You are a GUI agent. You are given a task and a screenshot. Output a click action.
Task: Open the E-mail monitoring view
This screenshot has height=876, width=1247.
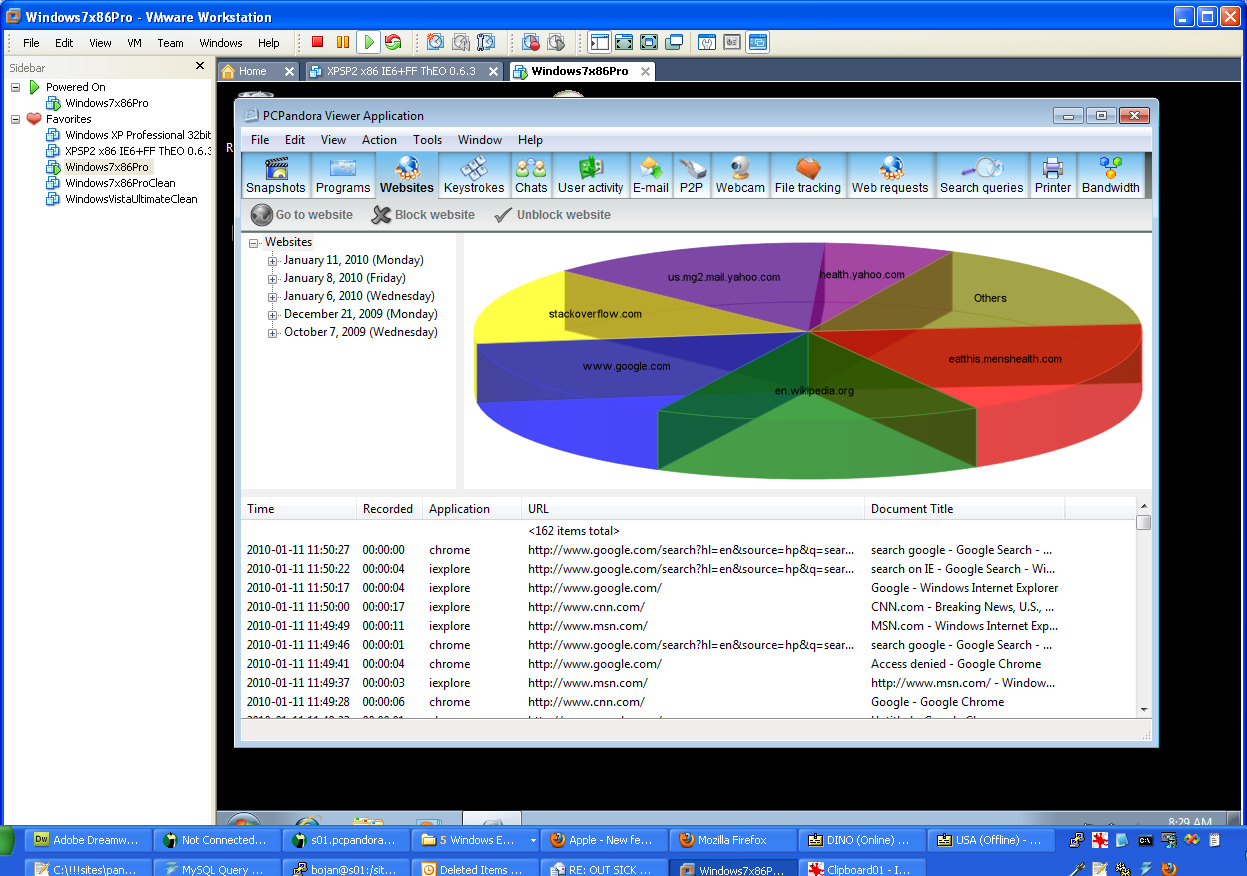[651, 175]
